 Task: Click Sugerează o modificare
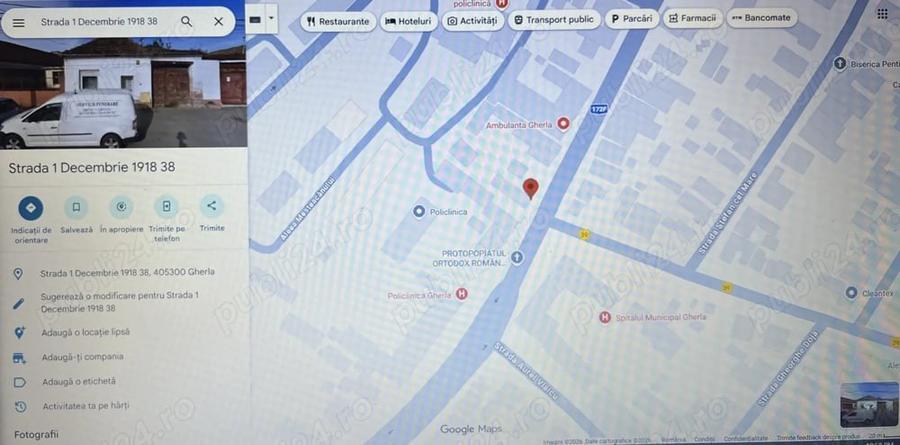119,302
